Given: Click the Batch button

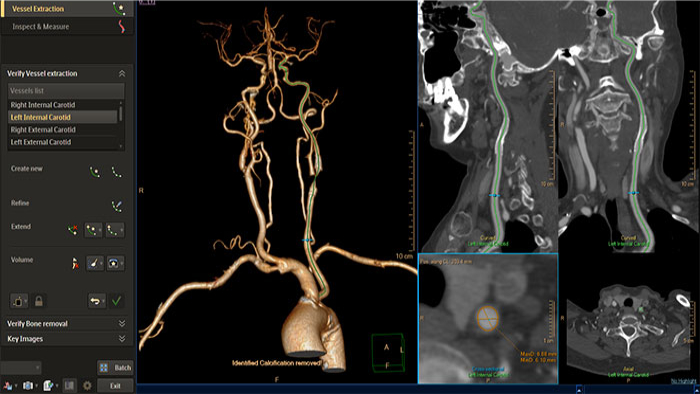Looking at the screenshot, I should 115,368.
